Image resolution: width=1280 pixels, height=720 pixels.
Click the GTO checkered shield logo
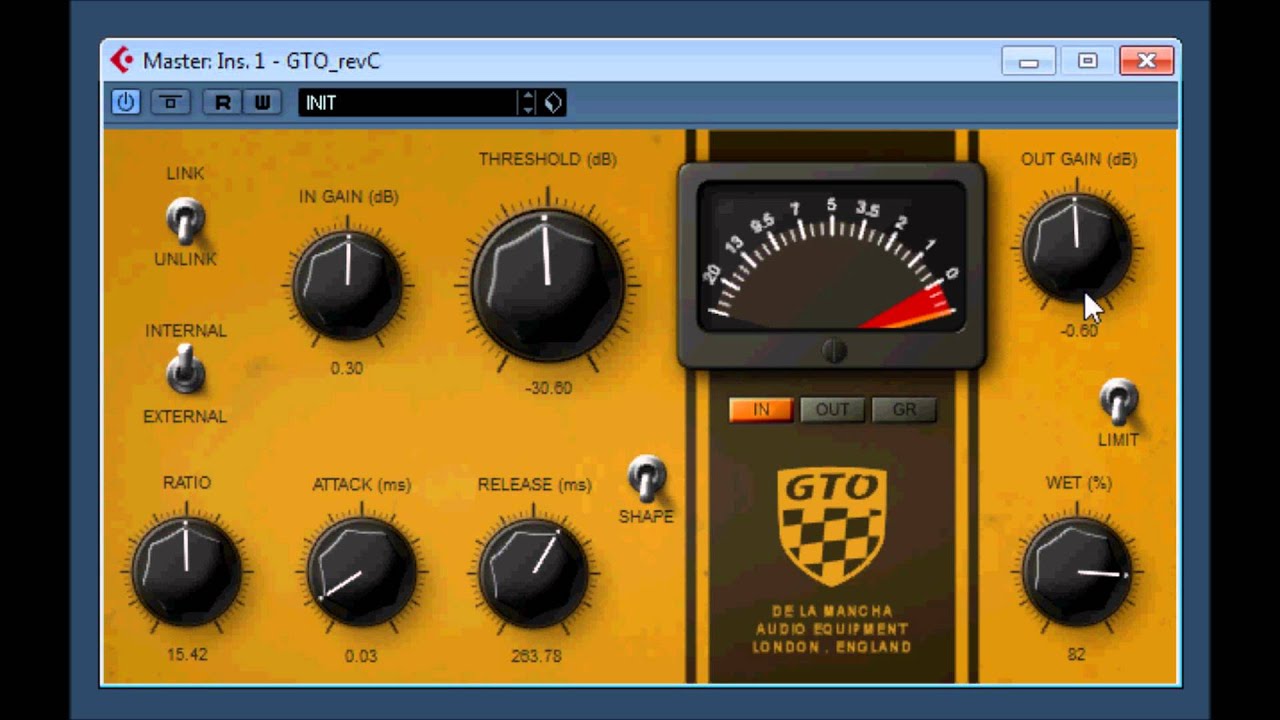(x=832, y=525)
